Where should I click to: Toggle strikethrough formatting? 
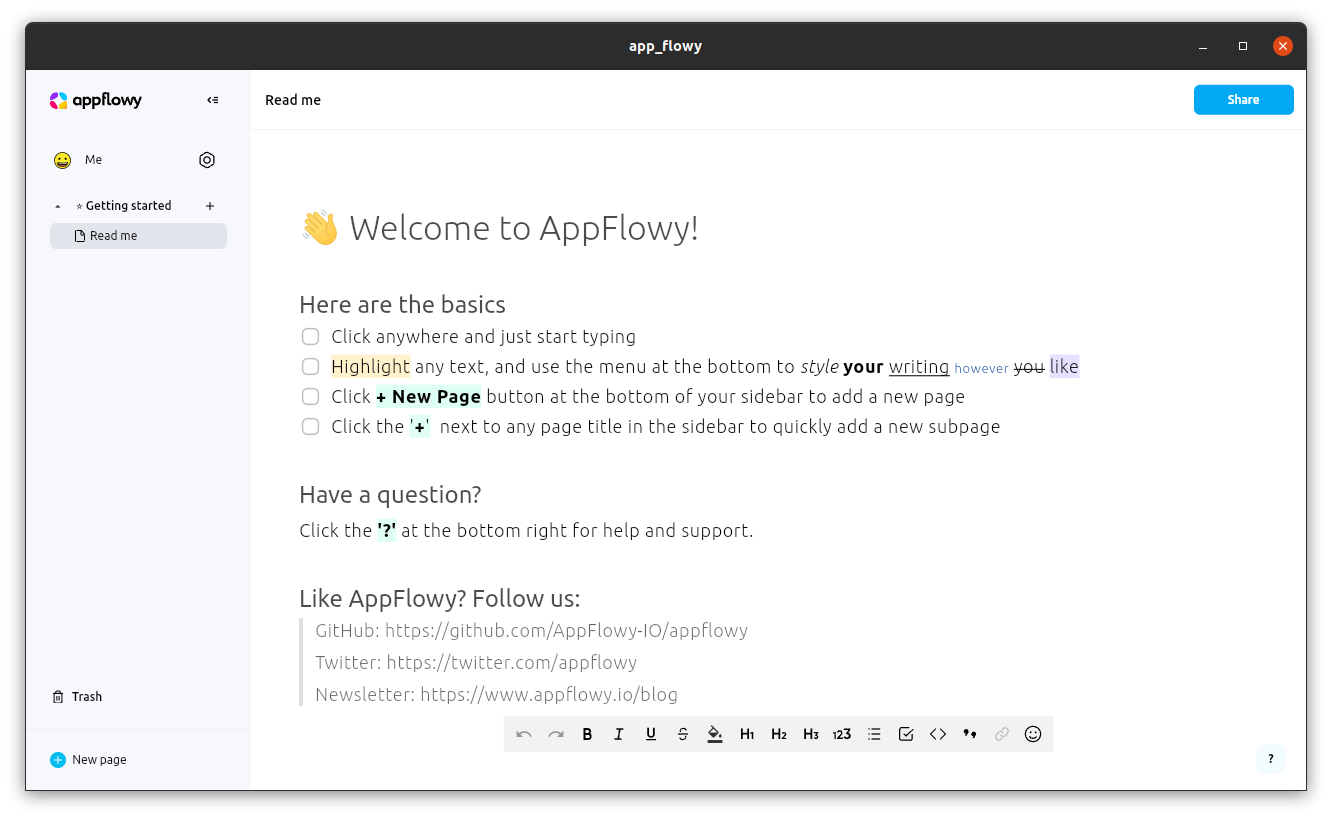point(682,733)
